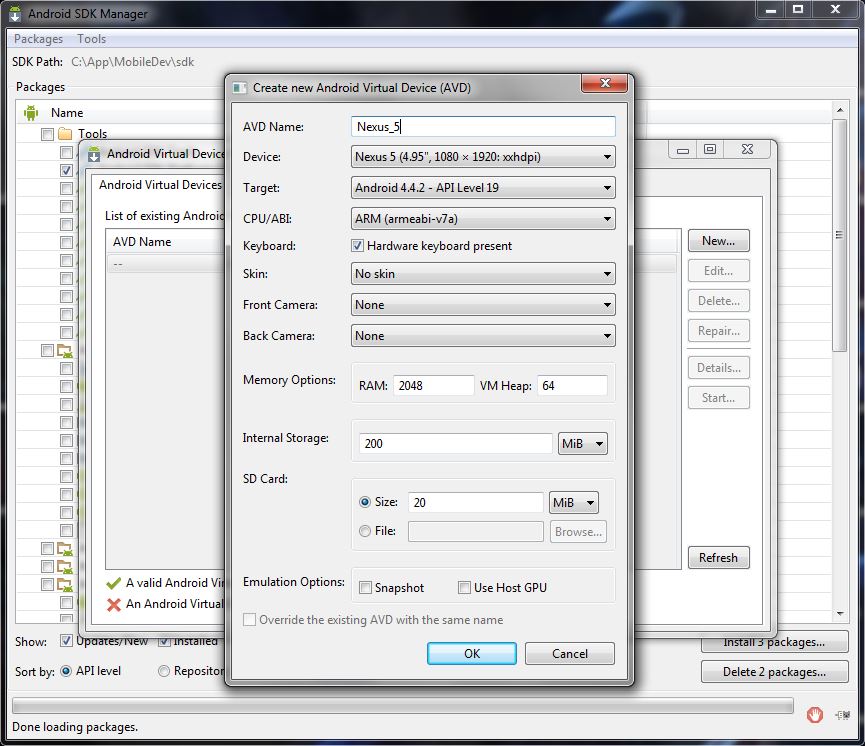This screenshot has width=865, height=746.
Task: Click the packages list scroll-up arrow
Action: 840,110
